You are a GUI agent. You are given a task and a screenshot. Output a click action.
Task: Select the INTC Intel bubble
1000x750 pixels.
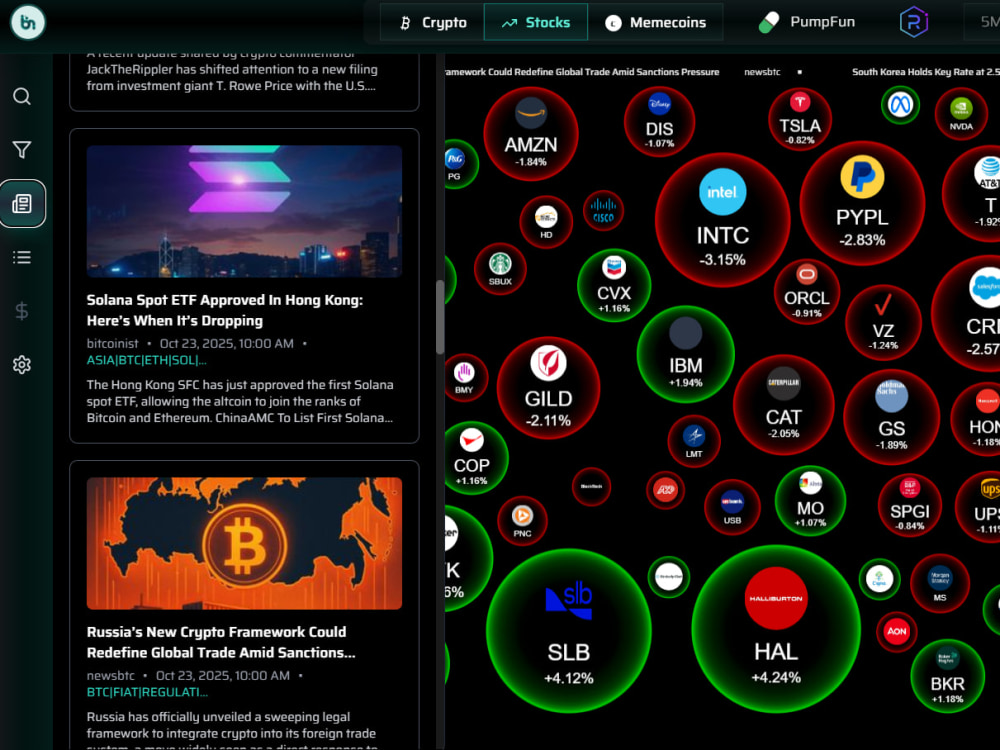[x=723, y=219]
